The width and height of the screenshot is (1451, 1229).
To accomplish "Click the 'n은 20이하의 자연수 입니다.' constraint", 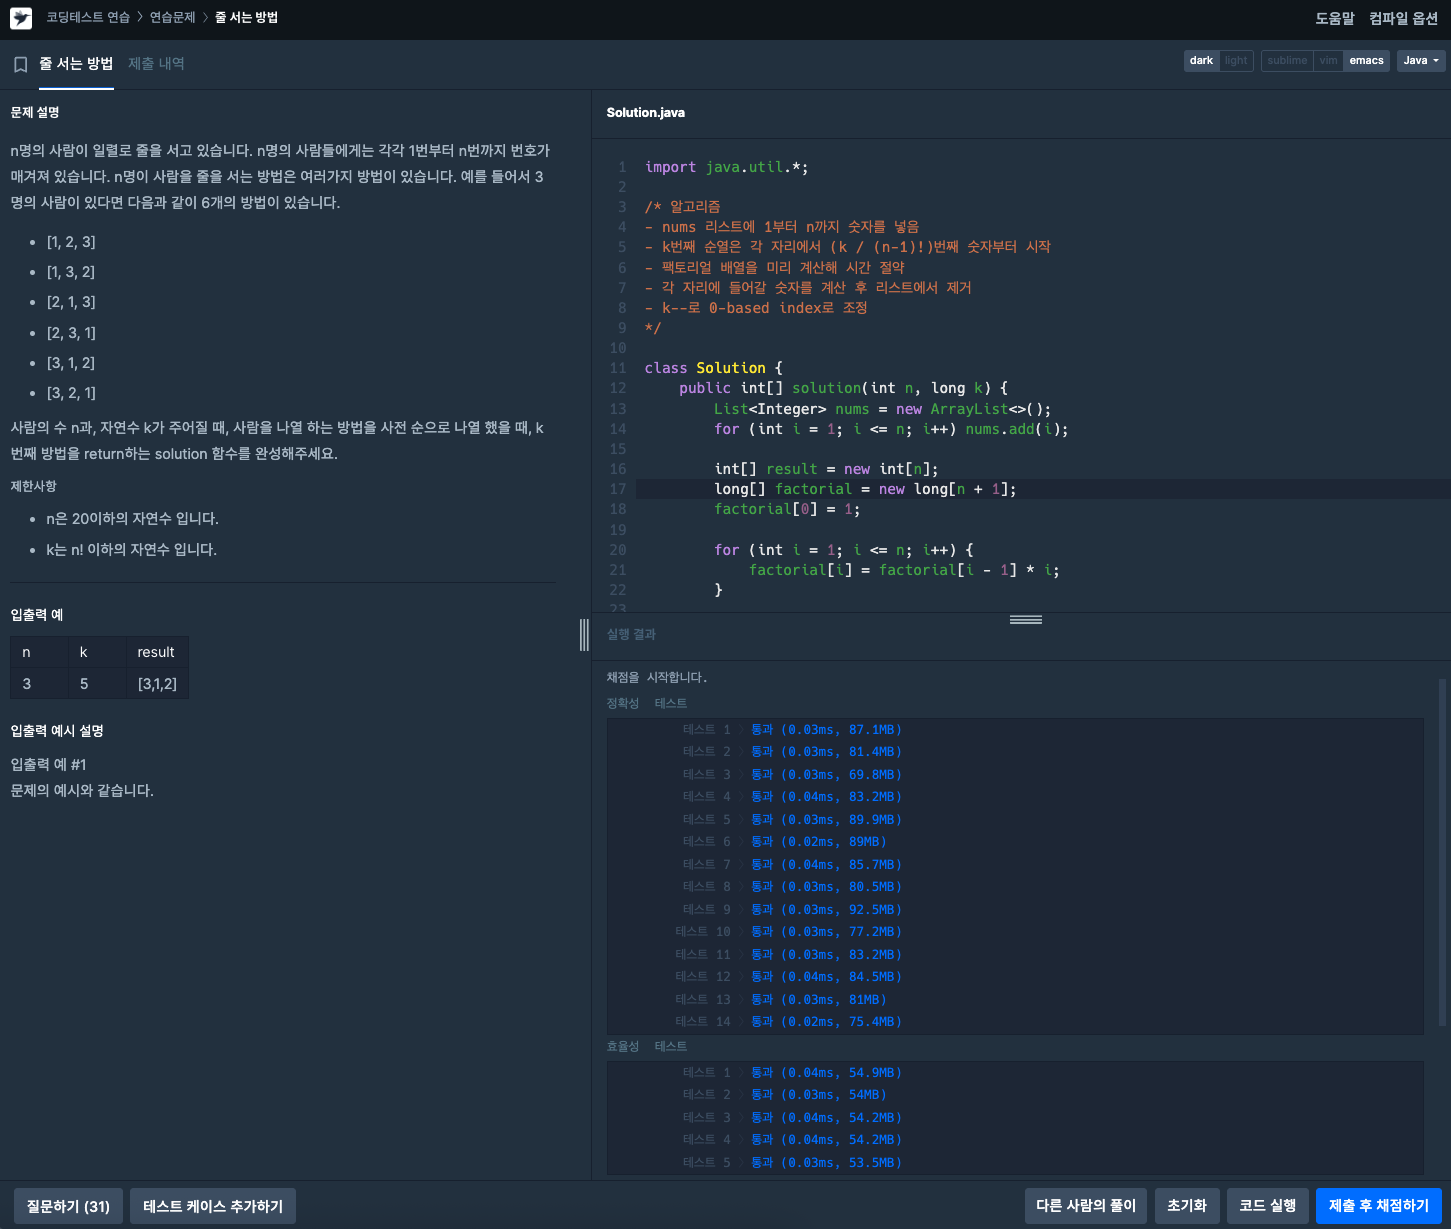I will (132, 519).
